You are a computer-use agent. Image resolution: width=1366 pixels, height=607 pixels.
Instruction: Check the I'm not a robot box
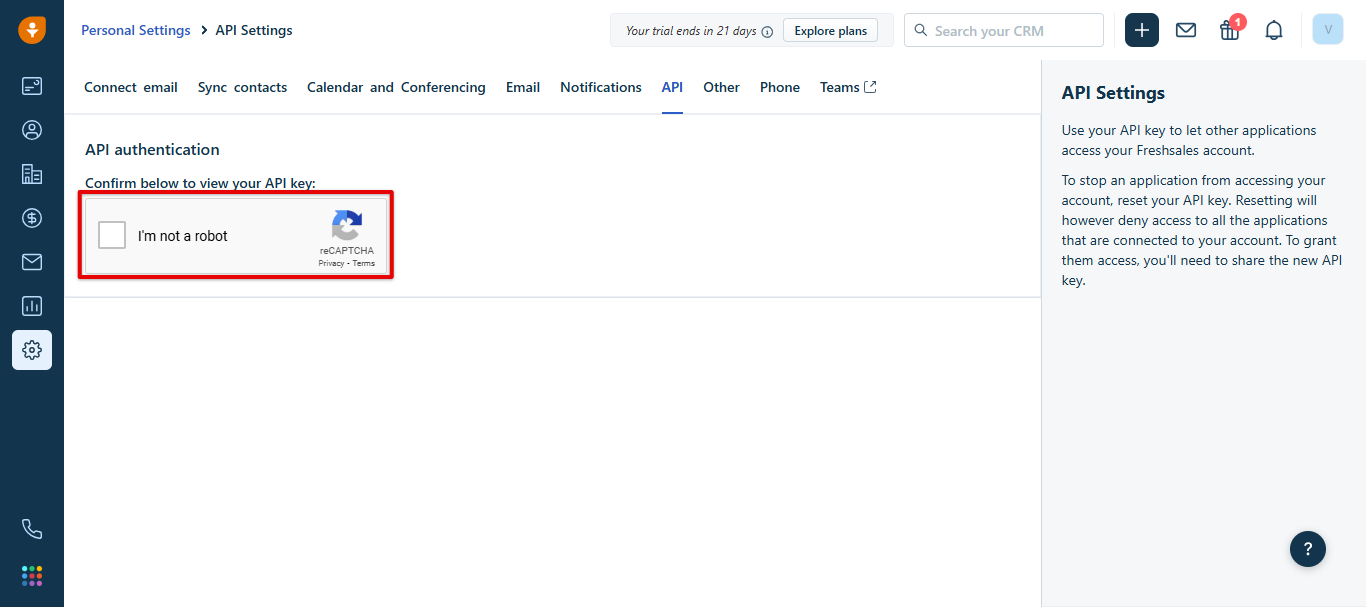(x=112, y=235)
